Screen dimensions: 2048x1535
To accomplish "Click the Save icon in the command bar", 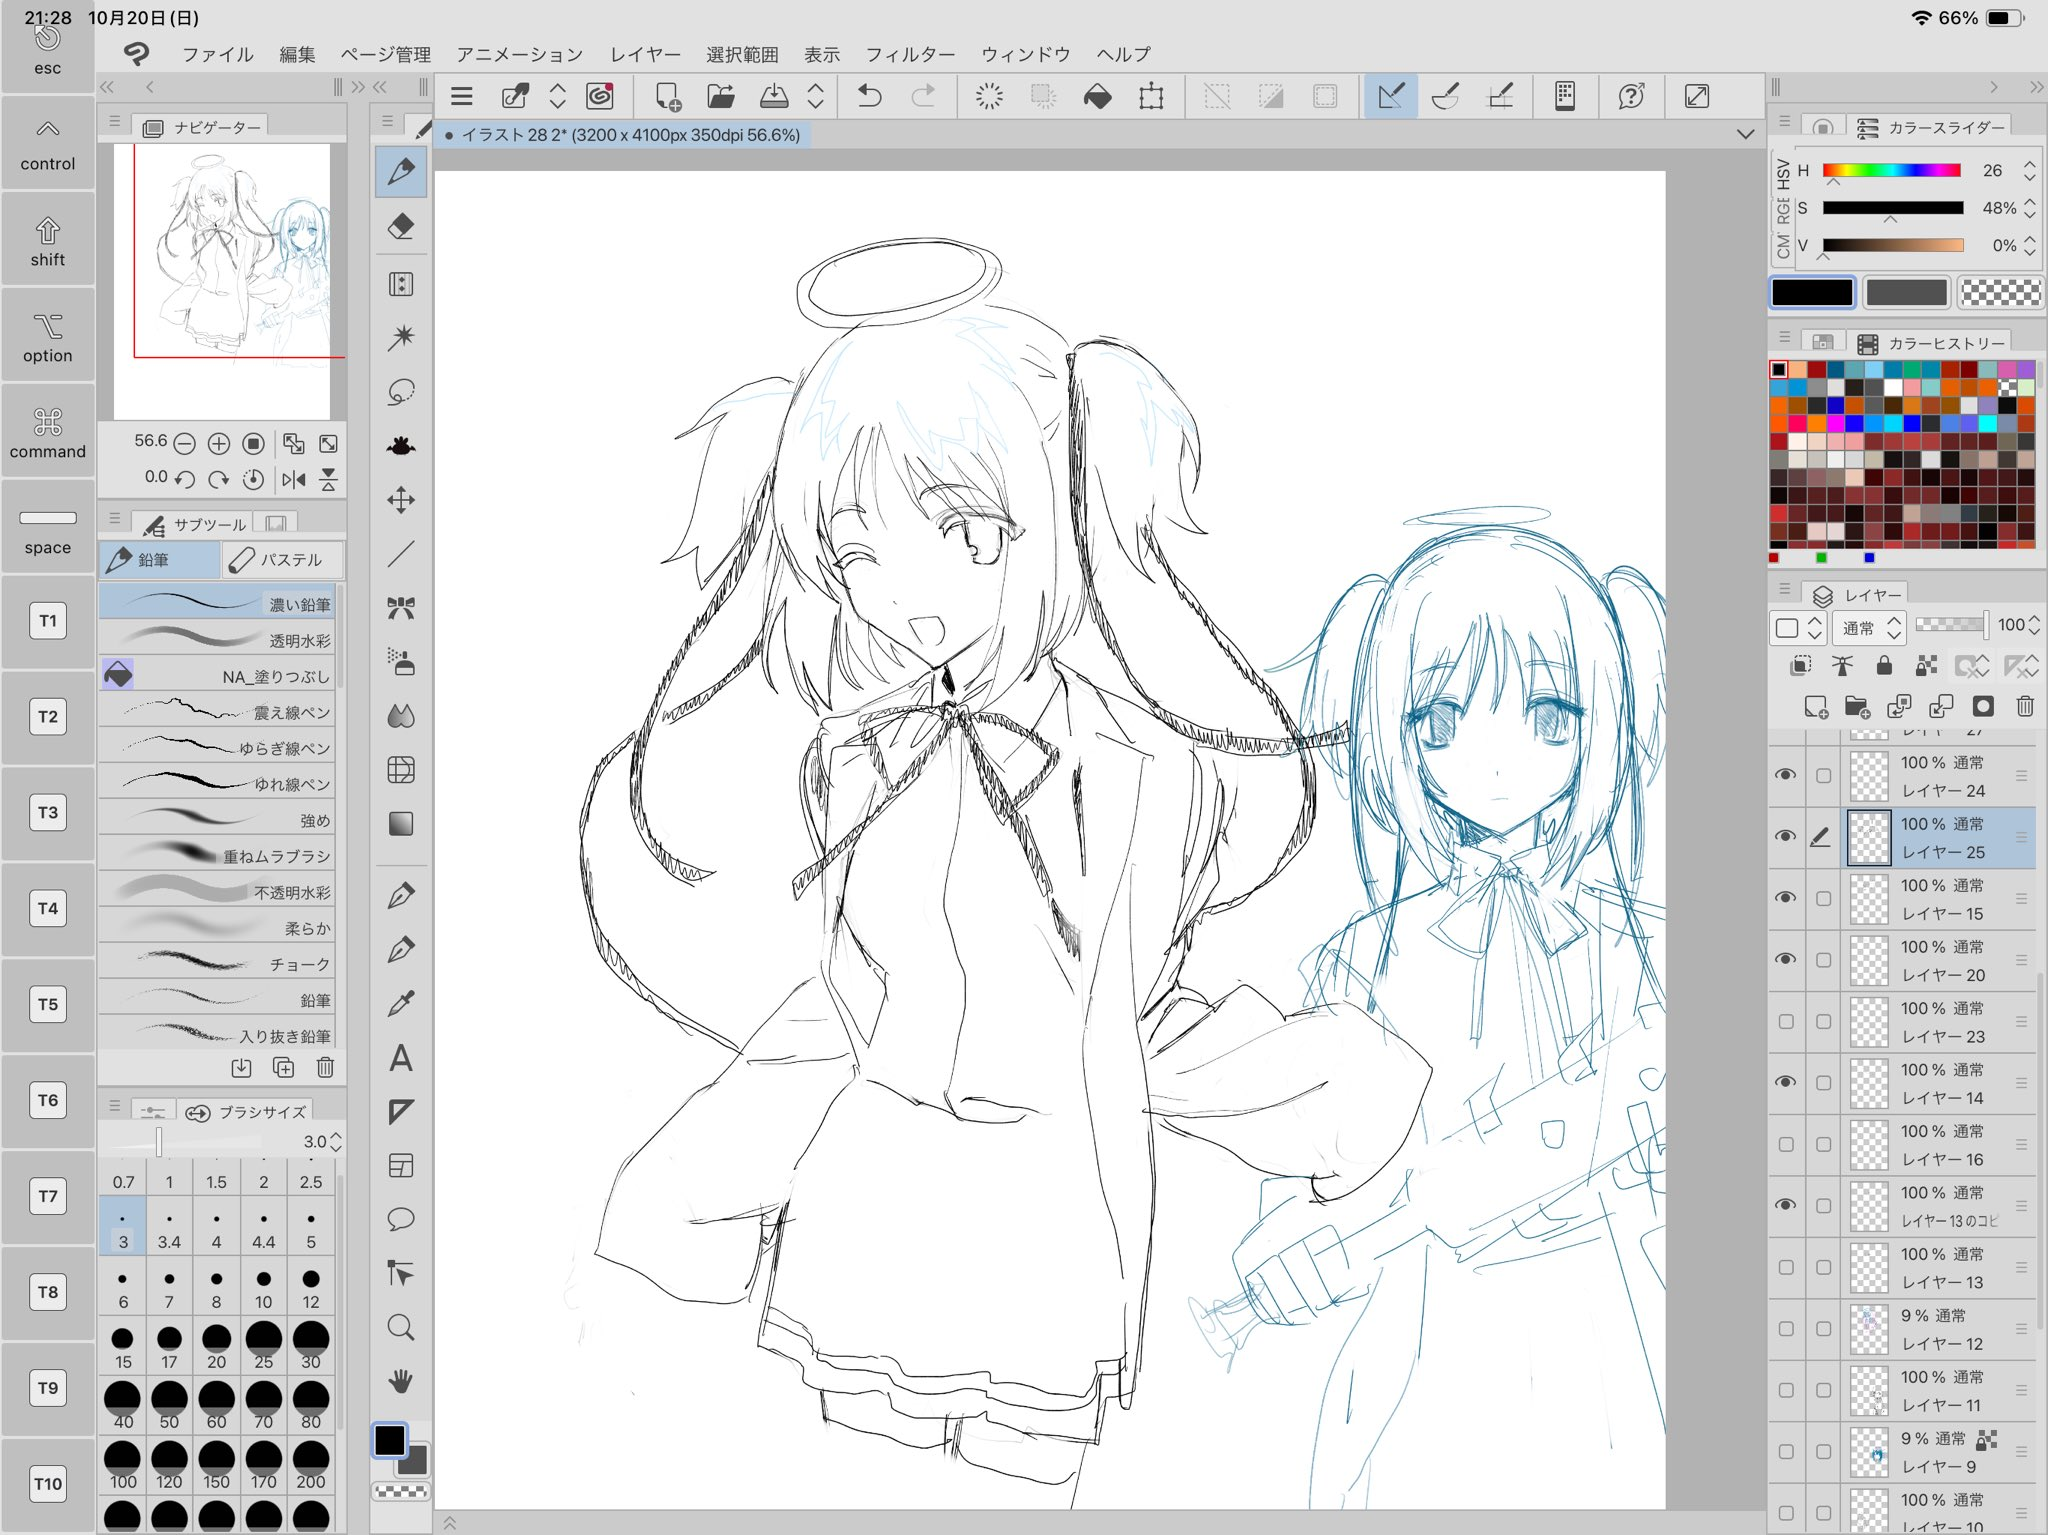I will tap(774, 96).
